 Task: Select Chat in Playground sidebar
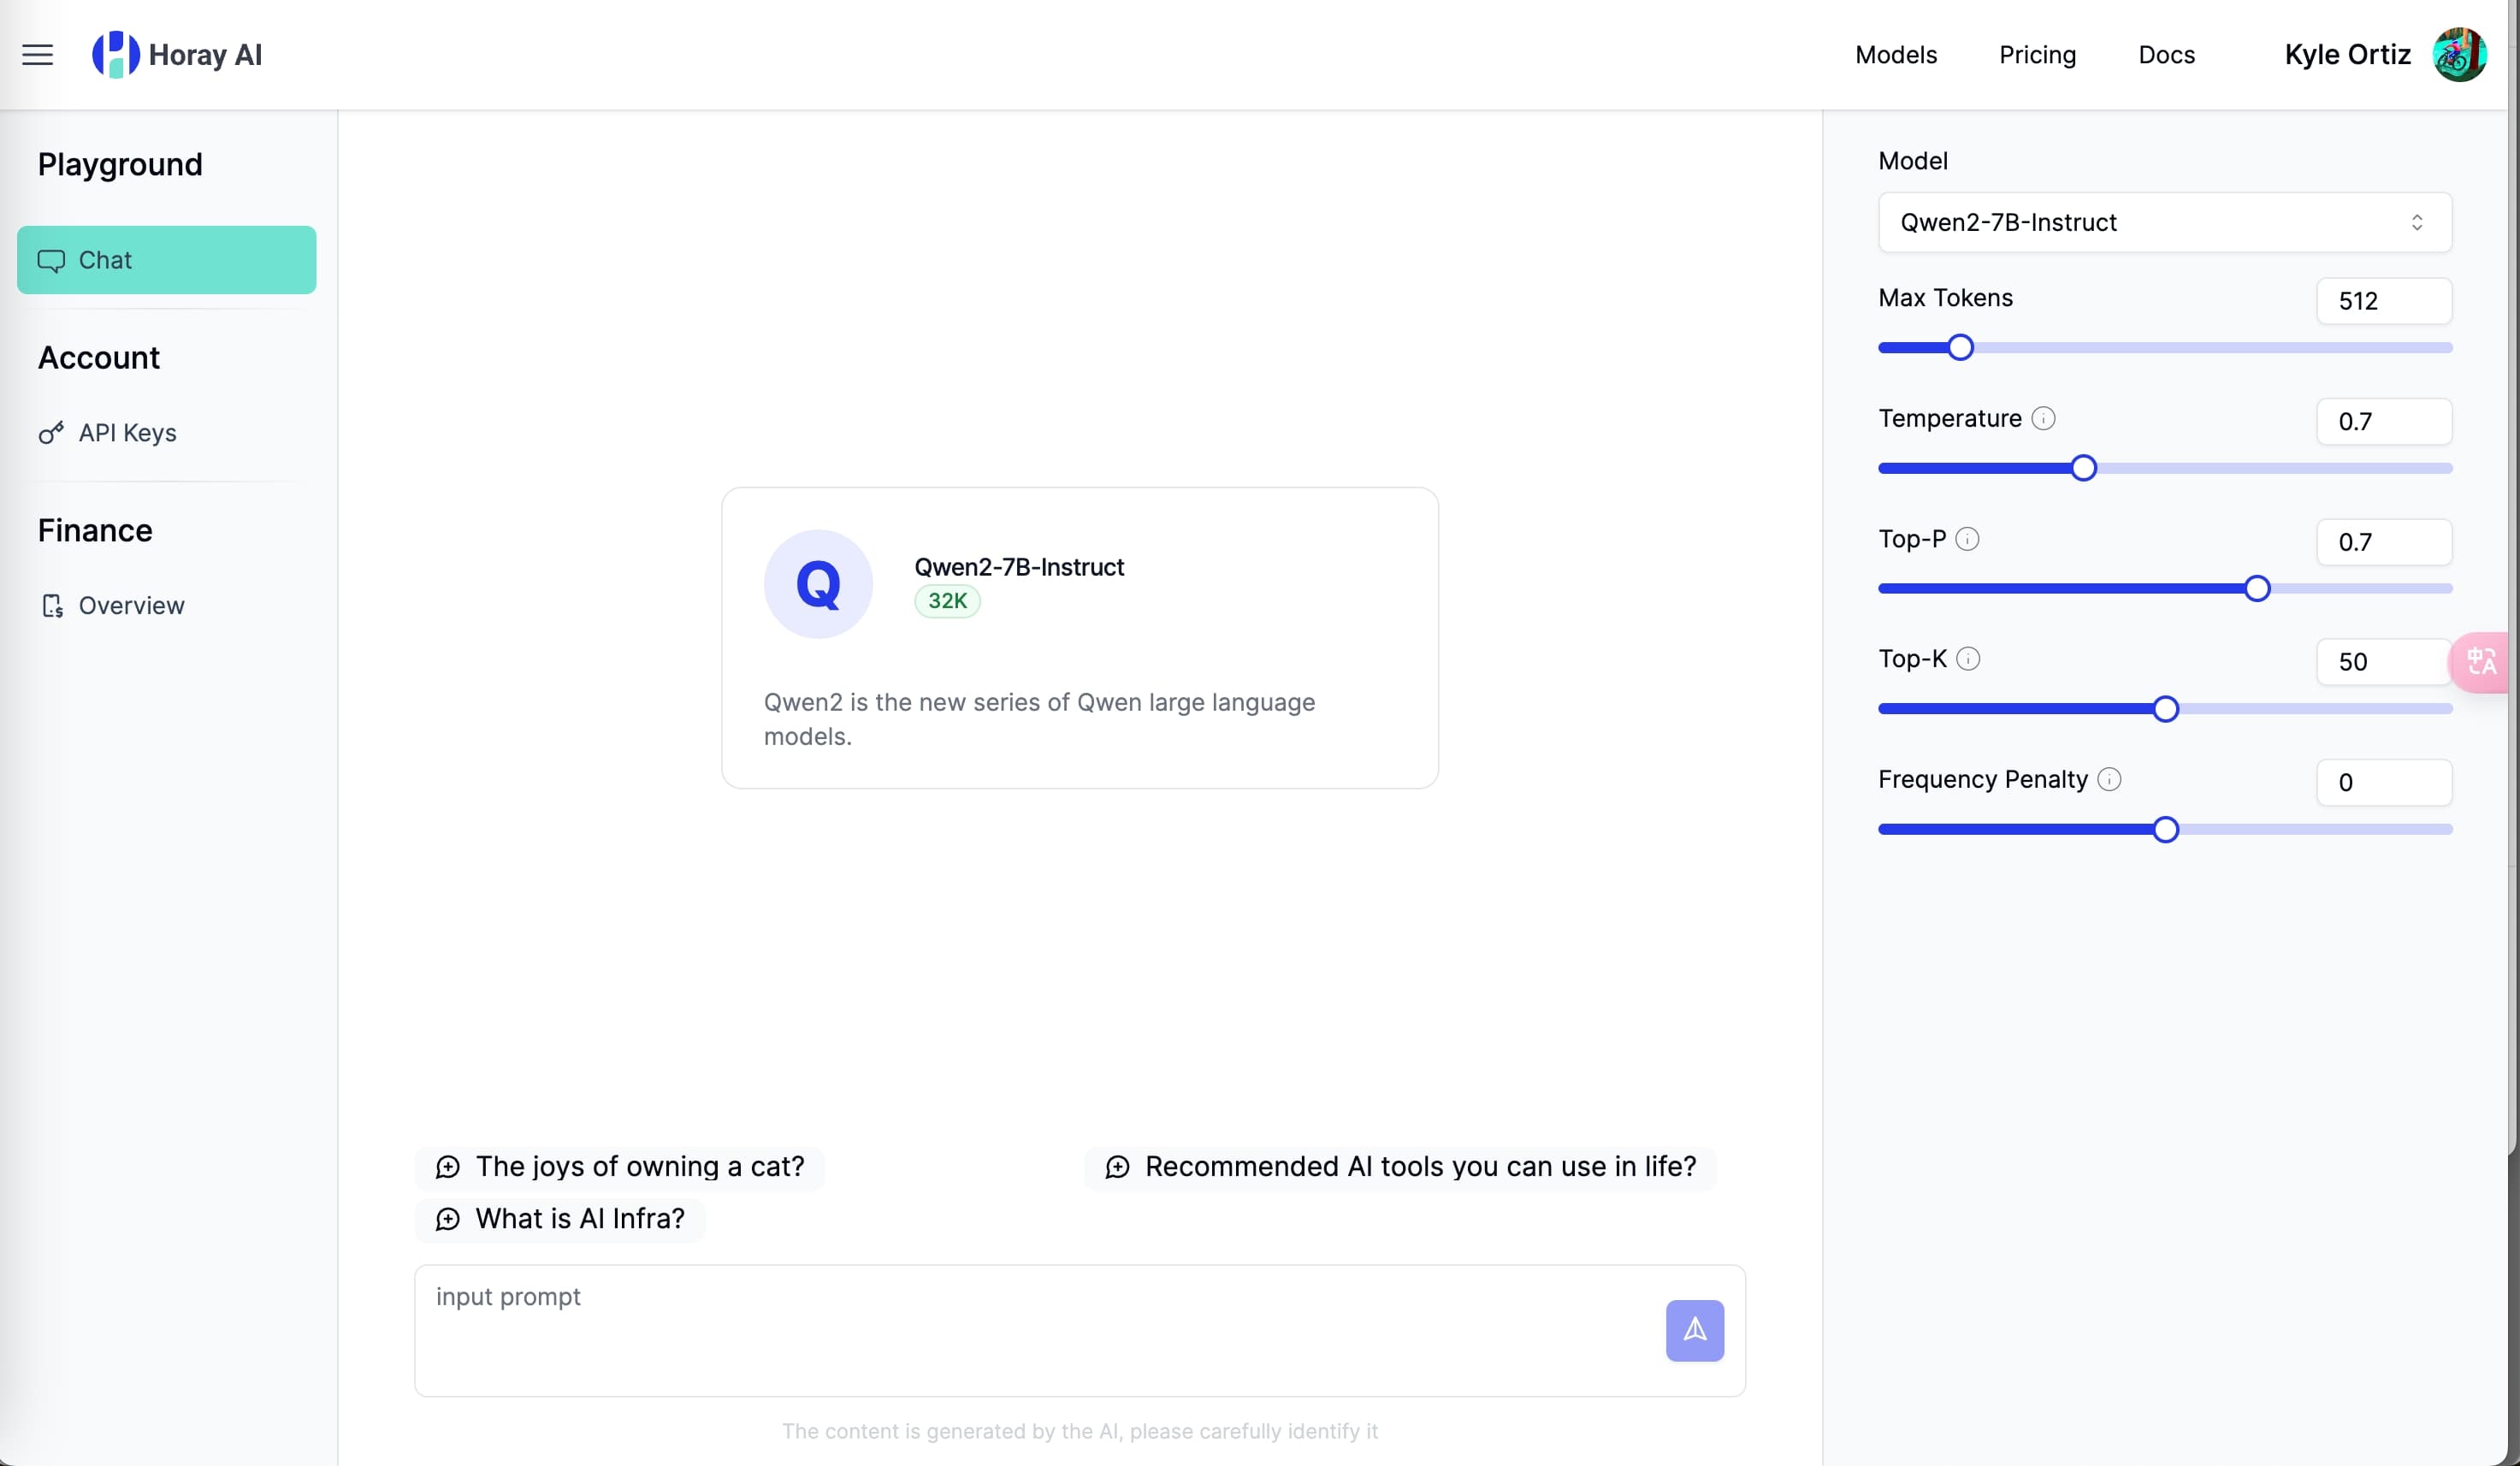167,260
